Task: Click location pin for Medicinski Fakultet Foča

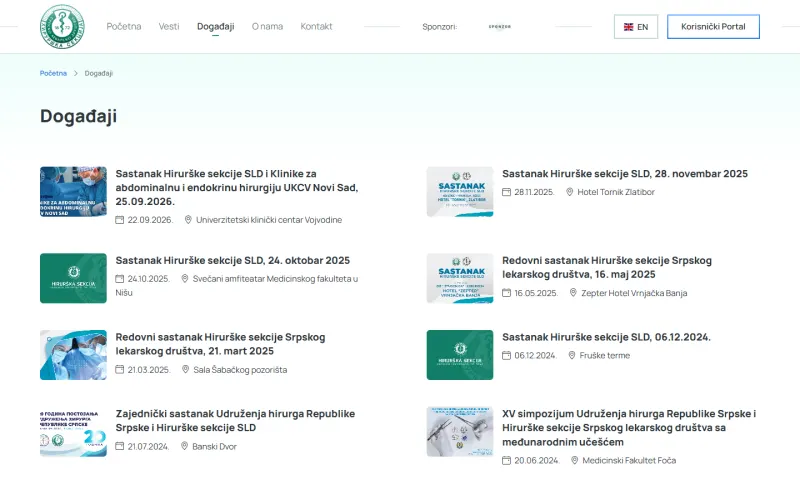Action: (x=574, y=461)
